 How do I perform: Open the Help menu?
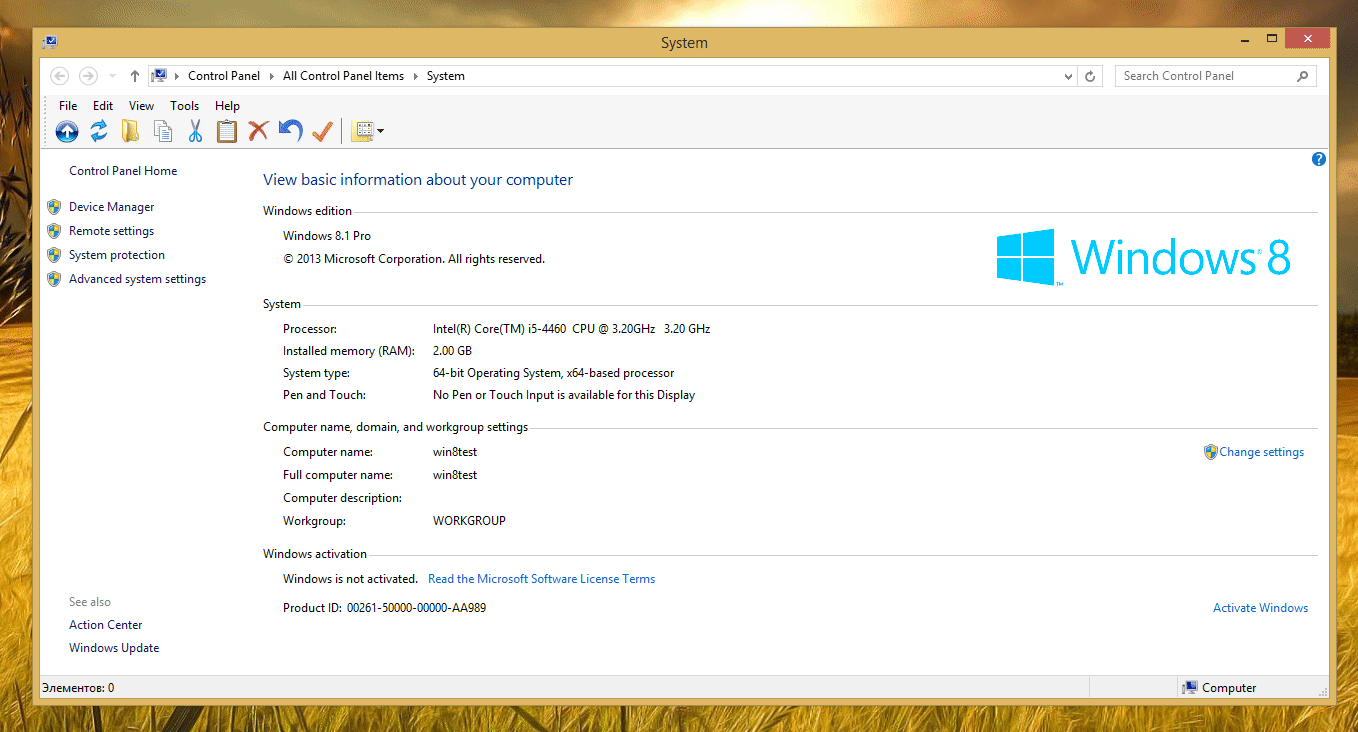pos(227,106)
